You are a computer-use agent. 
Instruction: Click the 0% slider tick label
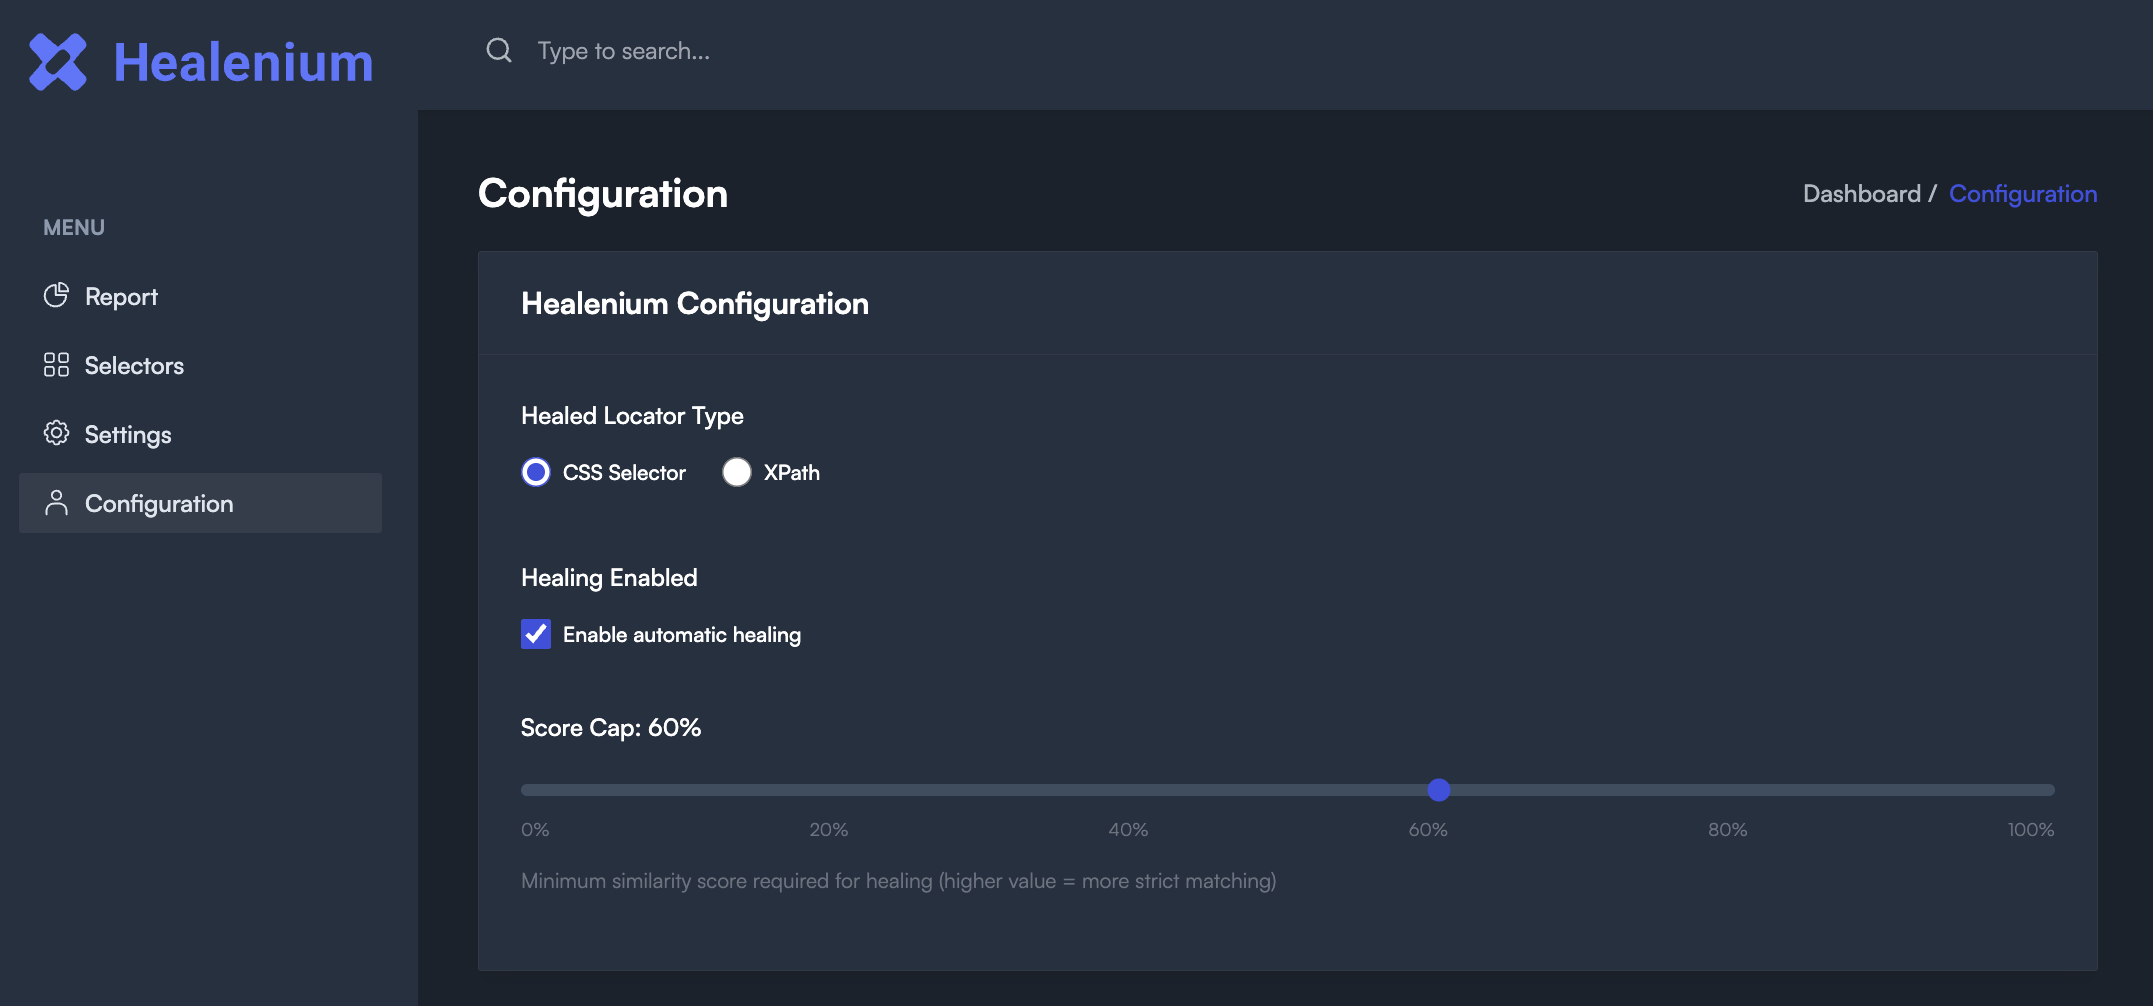point(535,830)
